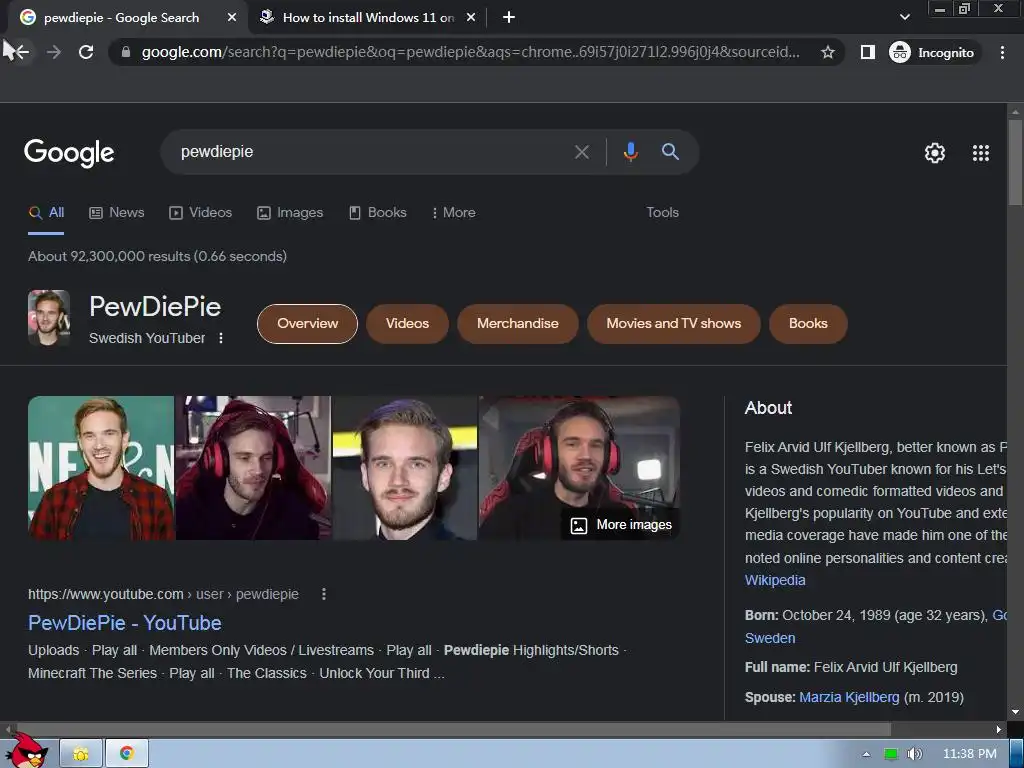This screenshot has width=1024, height=768.
Task: Open the browser side panel icon
Action: (867, 52)
